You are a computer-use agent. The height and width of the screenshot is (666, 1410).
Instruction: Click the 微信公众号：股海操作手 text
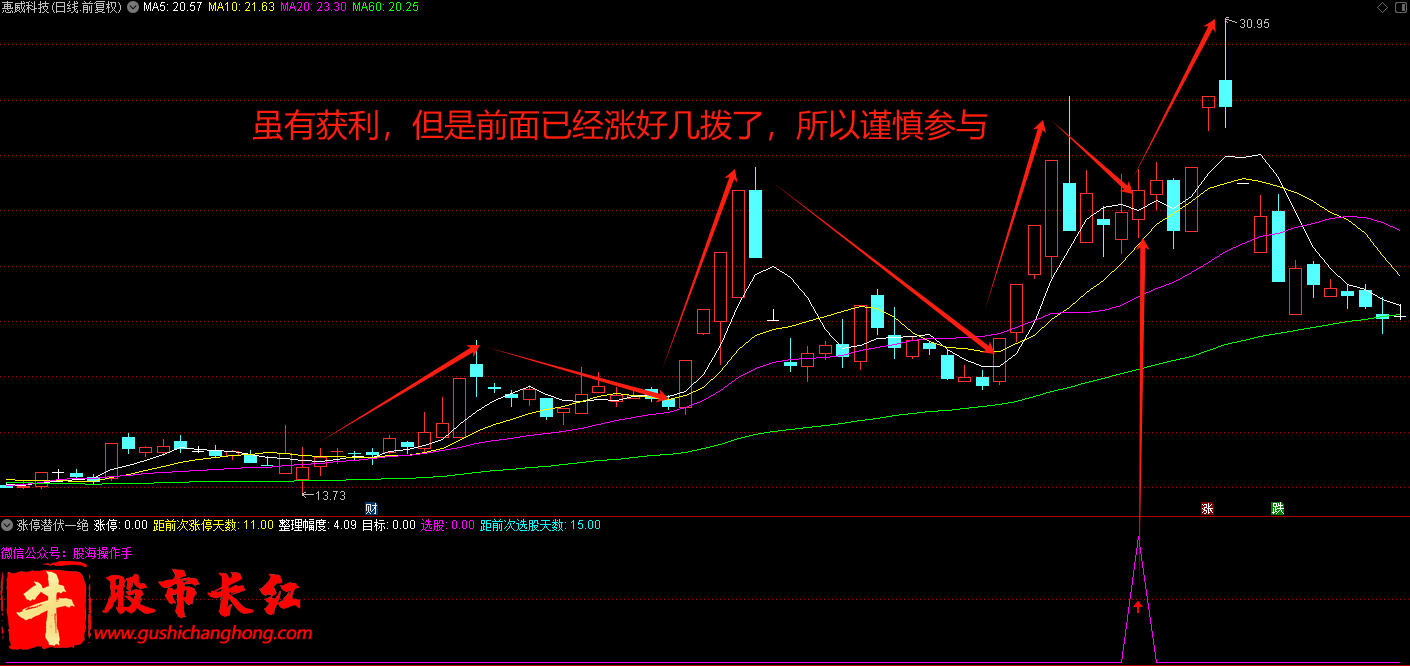[x=66, y=552]
